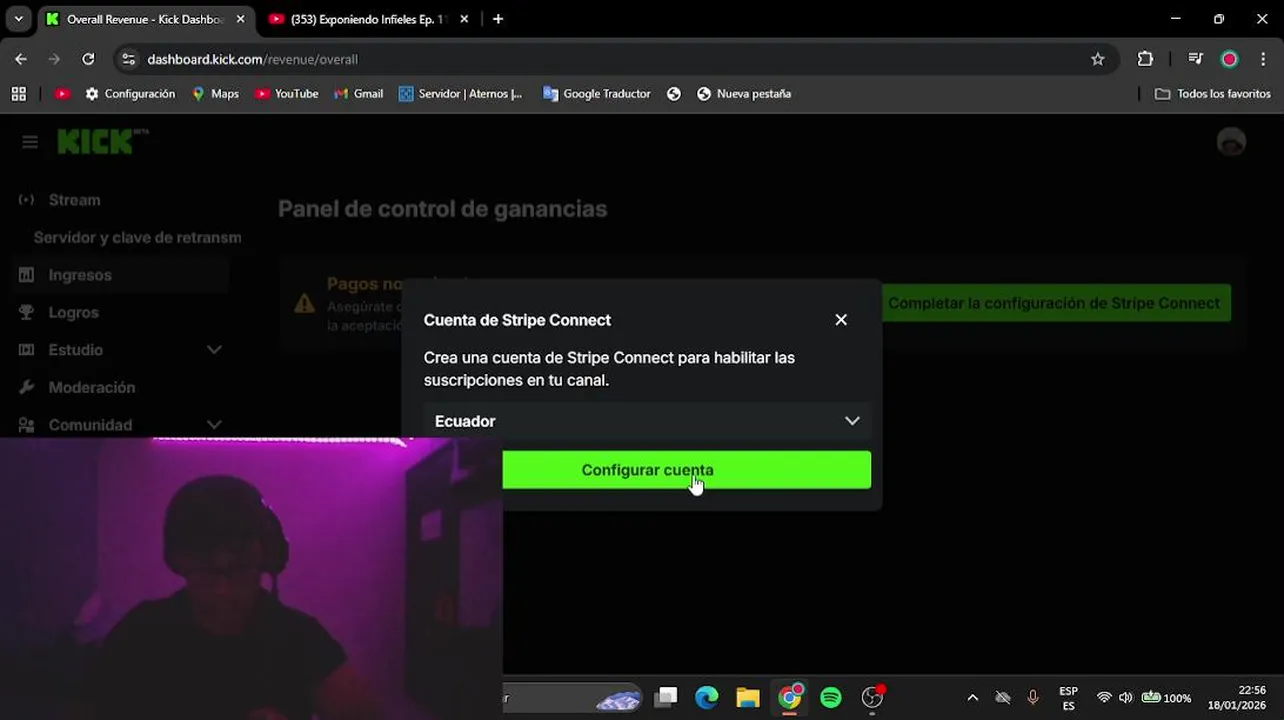
Task: Open the Google Traductor bookmark
Action: (x=596, y=94)
